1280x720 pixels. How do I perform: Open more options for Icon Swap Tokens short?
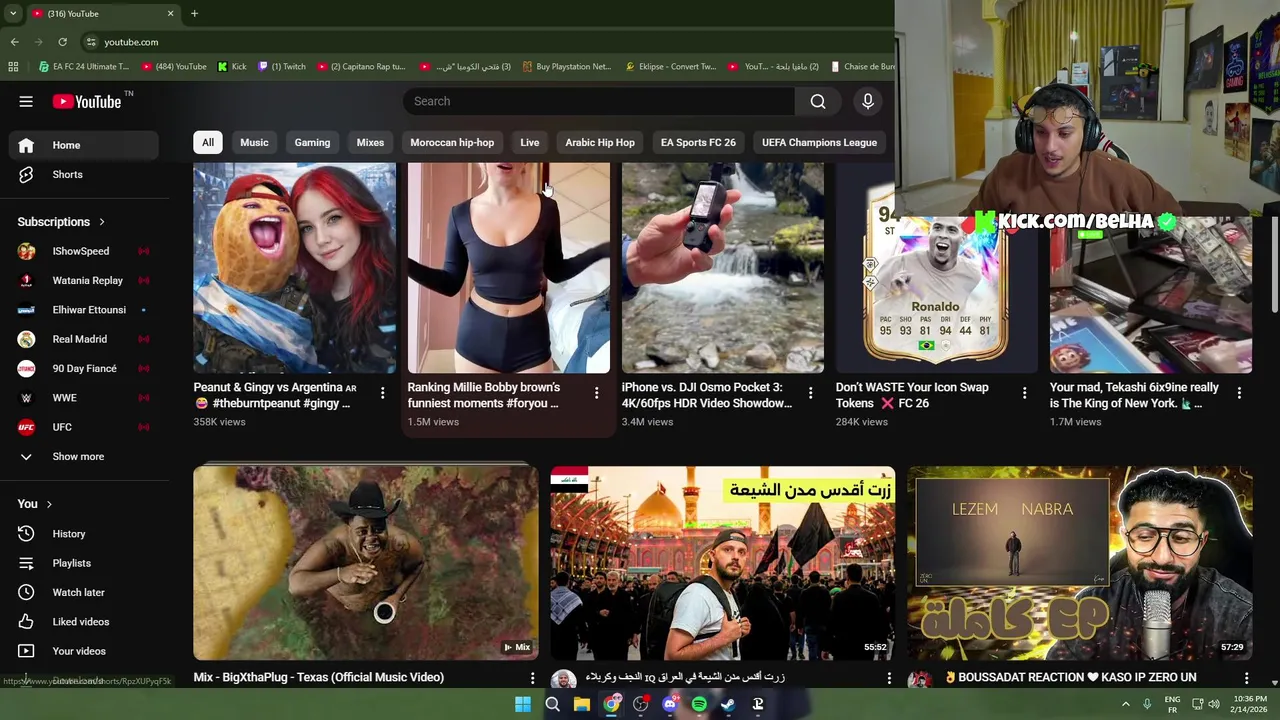[x=1024, y=394]
